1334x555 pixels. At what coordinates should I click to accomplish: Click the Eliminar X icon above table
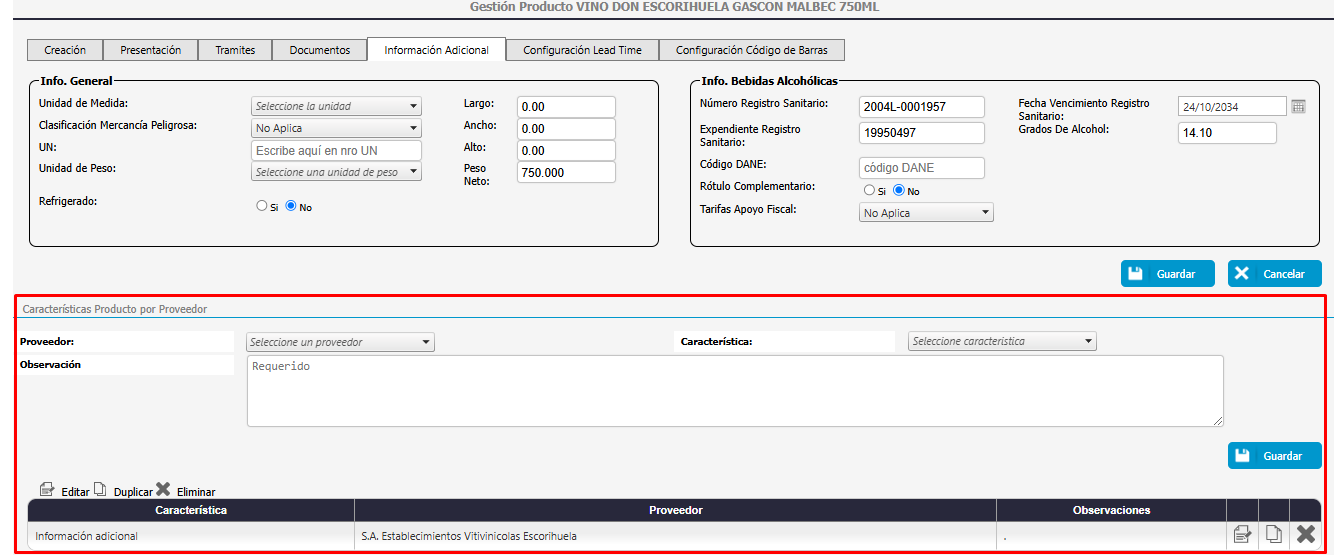(163, 490)
